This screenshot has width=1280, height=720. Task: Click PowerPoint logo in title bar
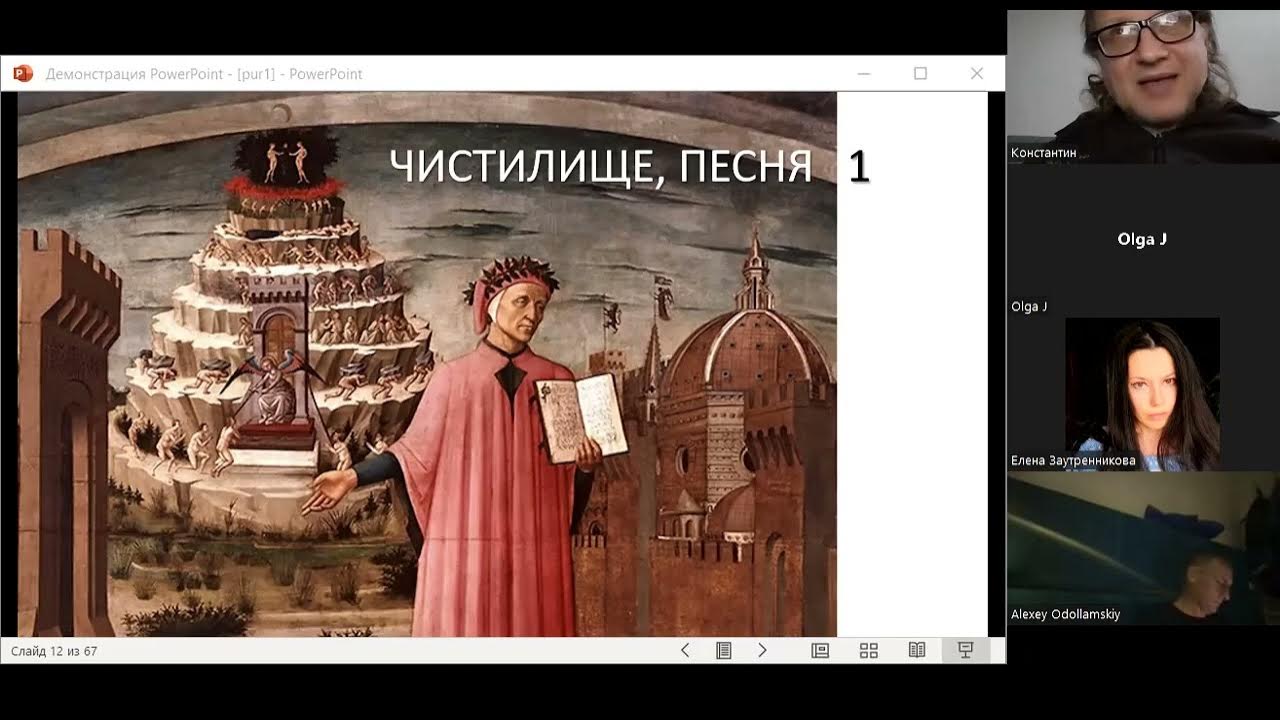tap(23, 73)
